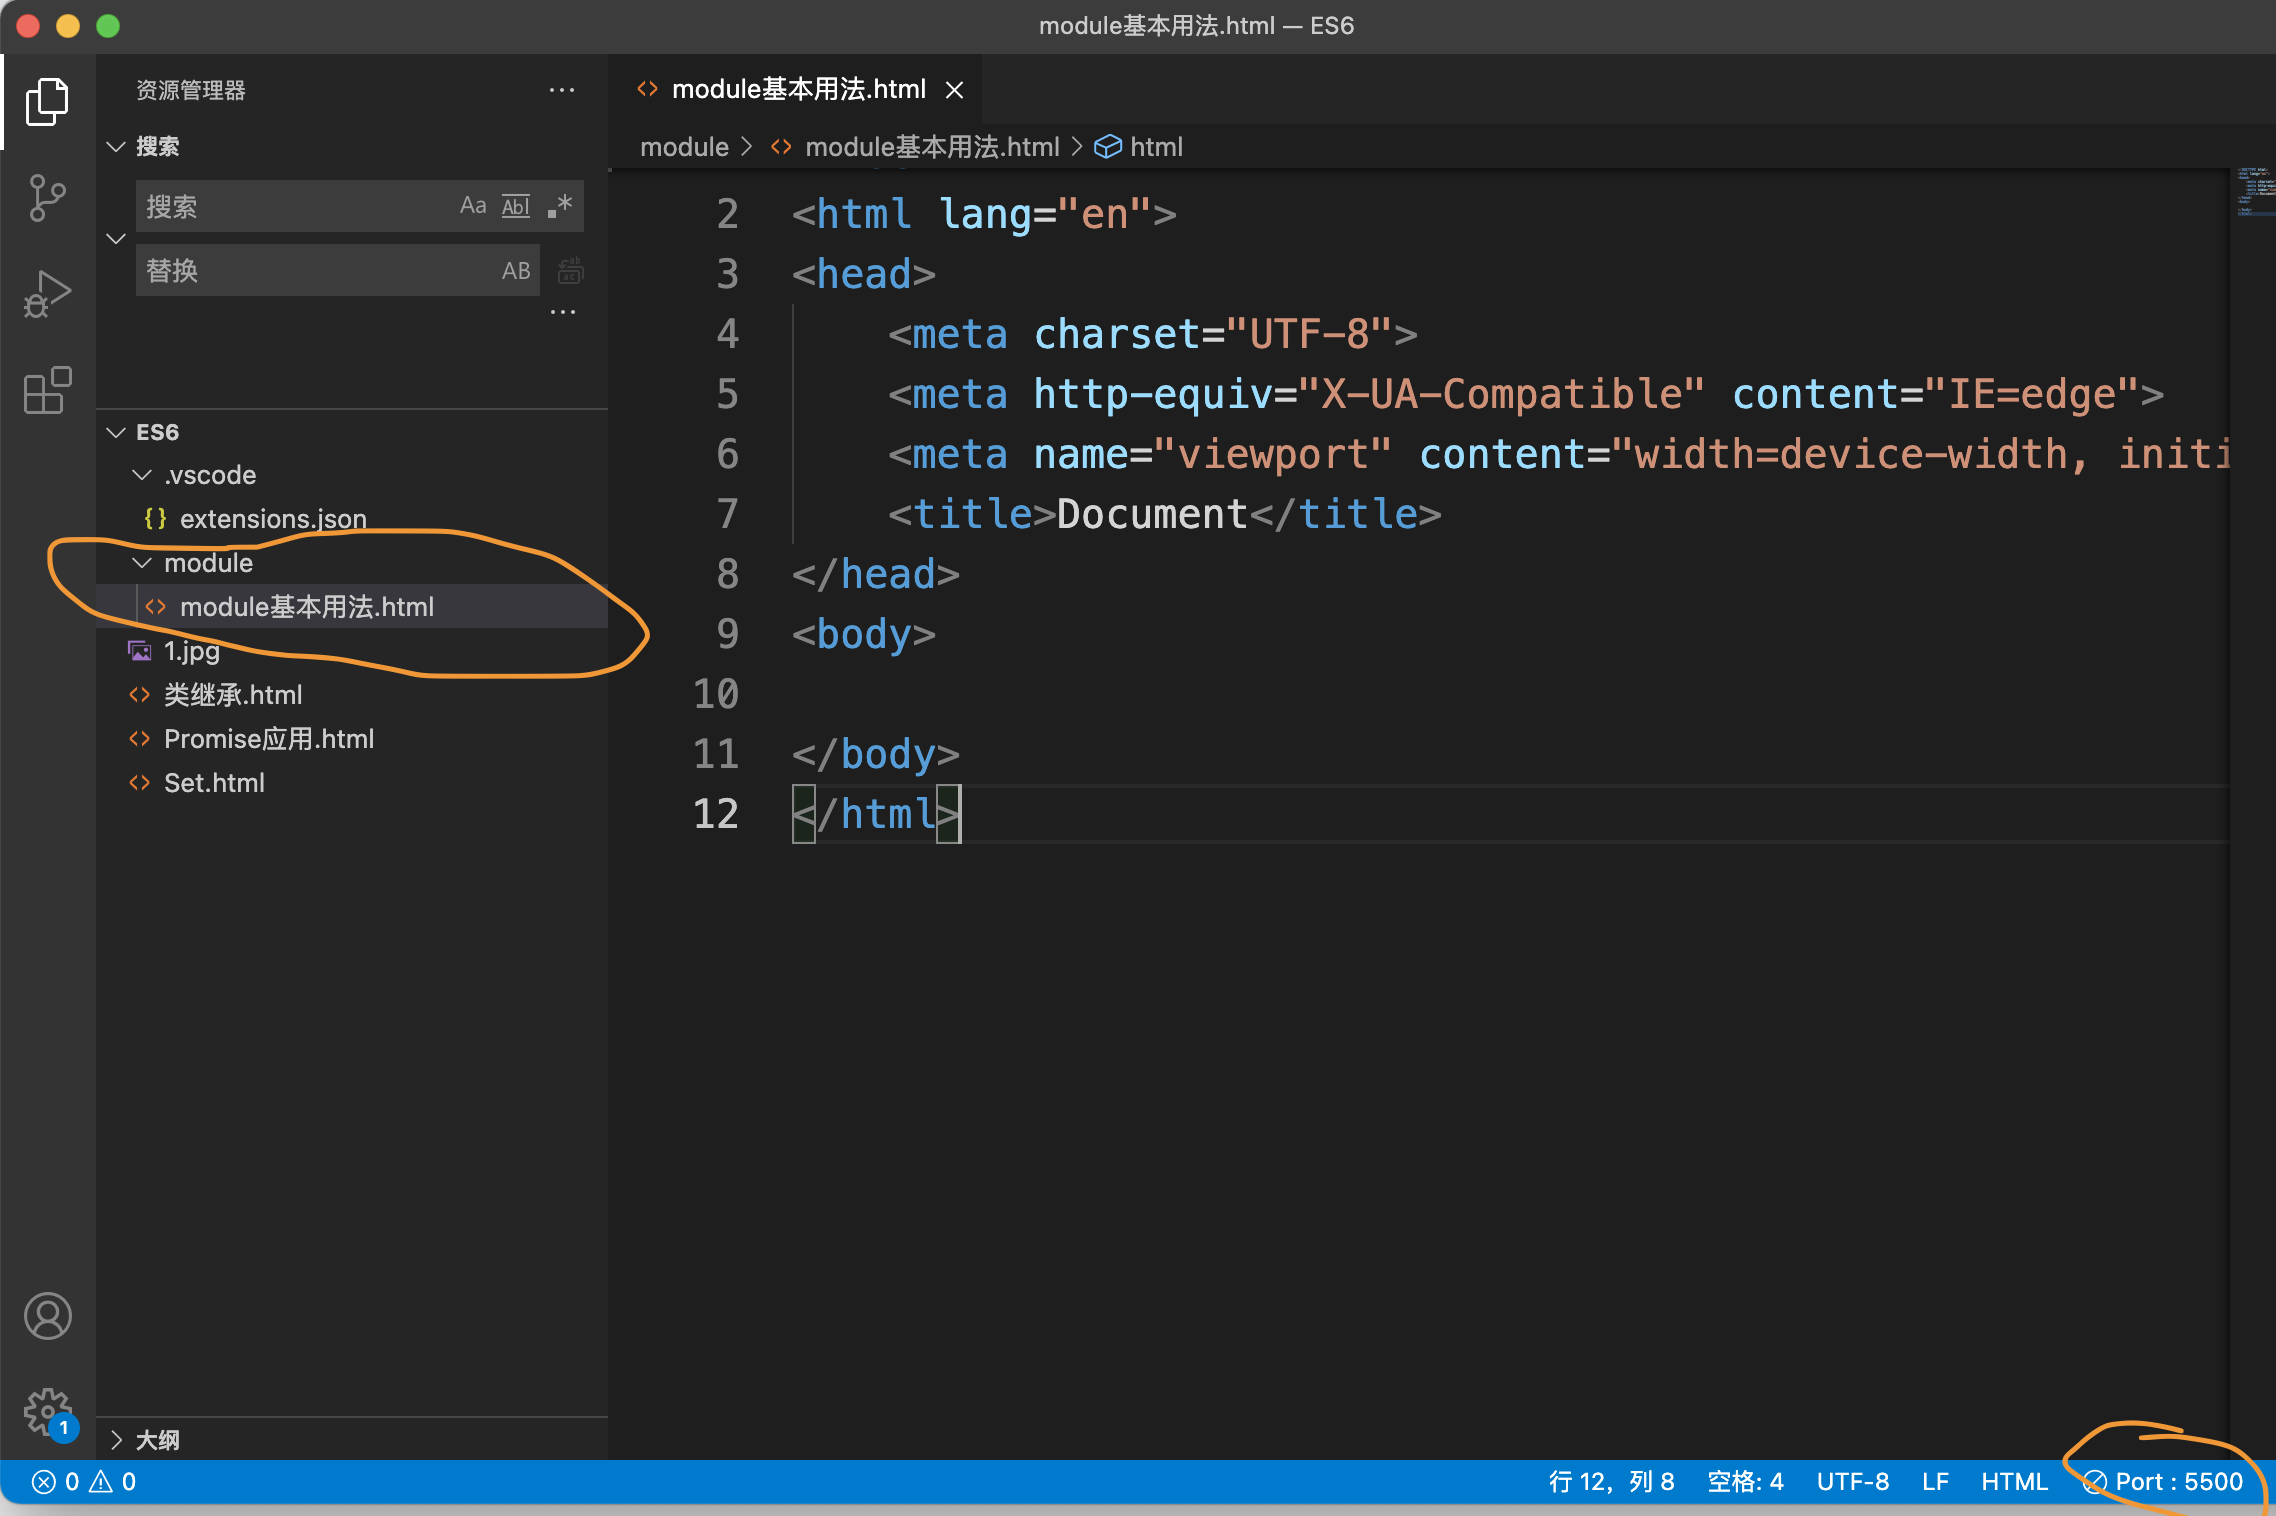This screenshot has height=1516, width=2276.
Task: Toggle Match Case in search box
Action: pos(473,206)
